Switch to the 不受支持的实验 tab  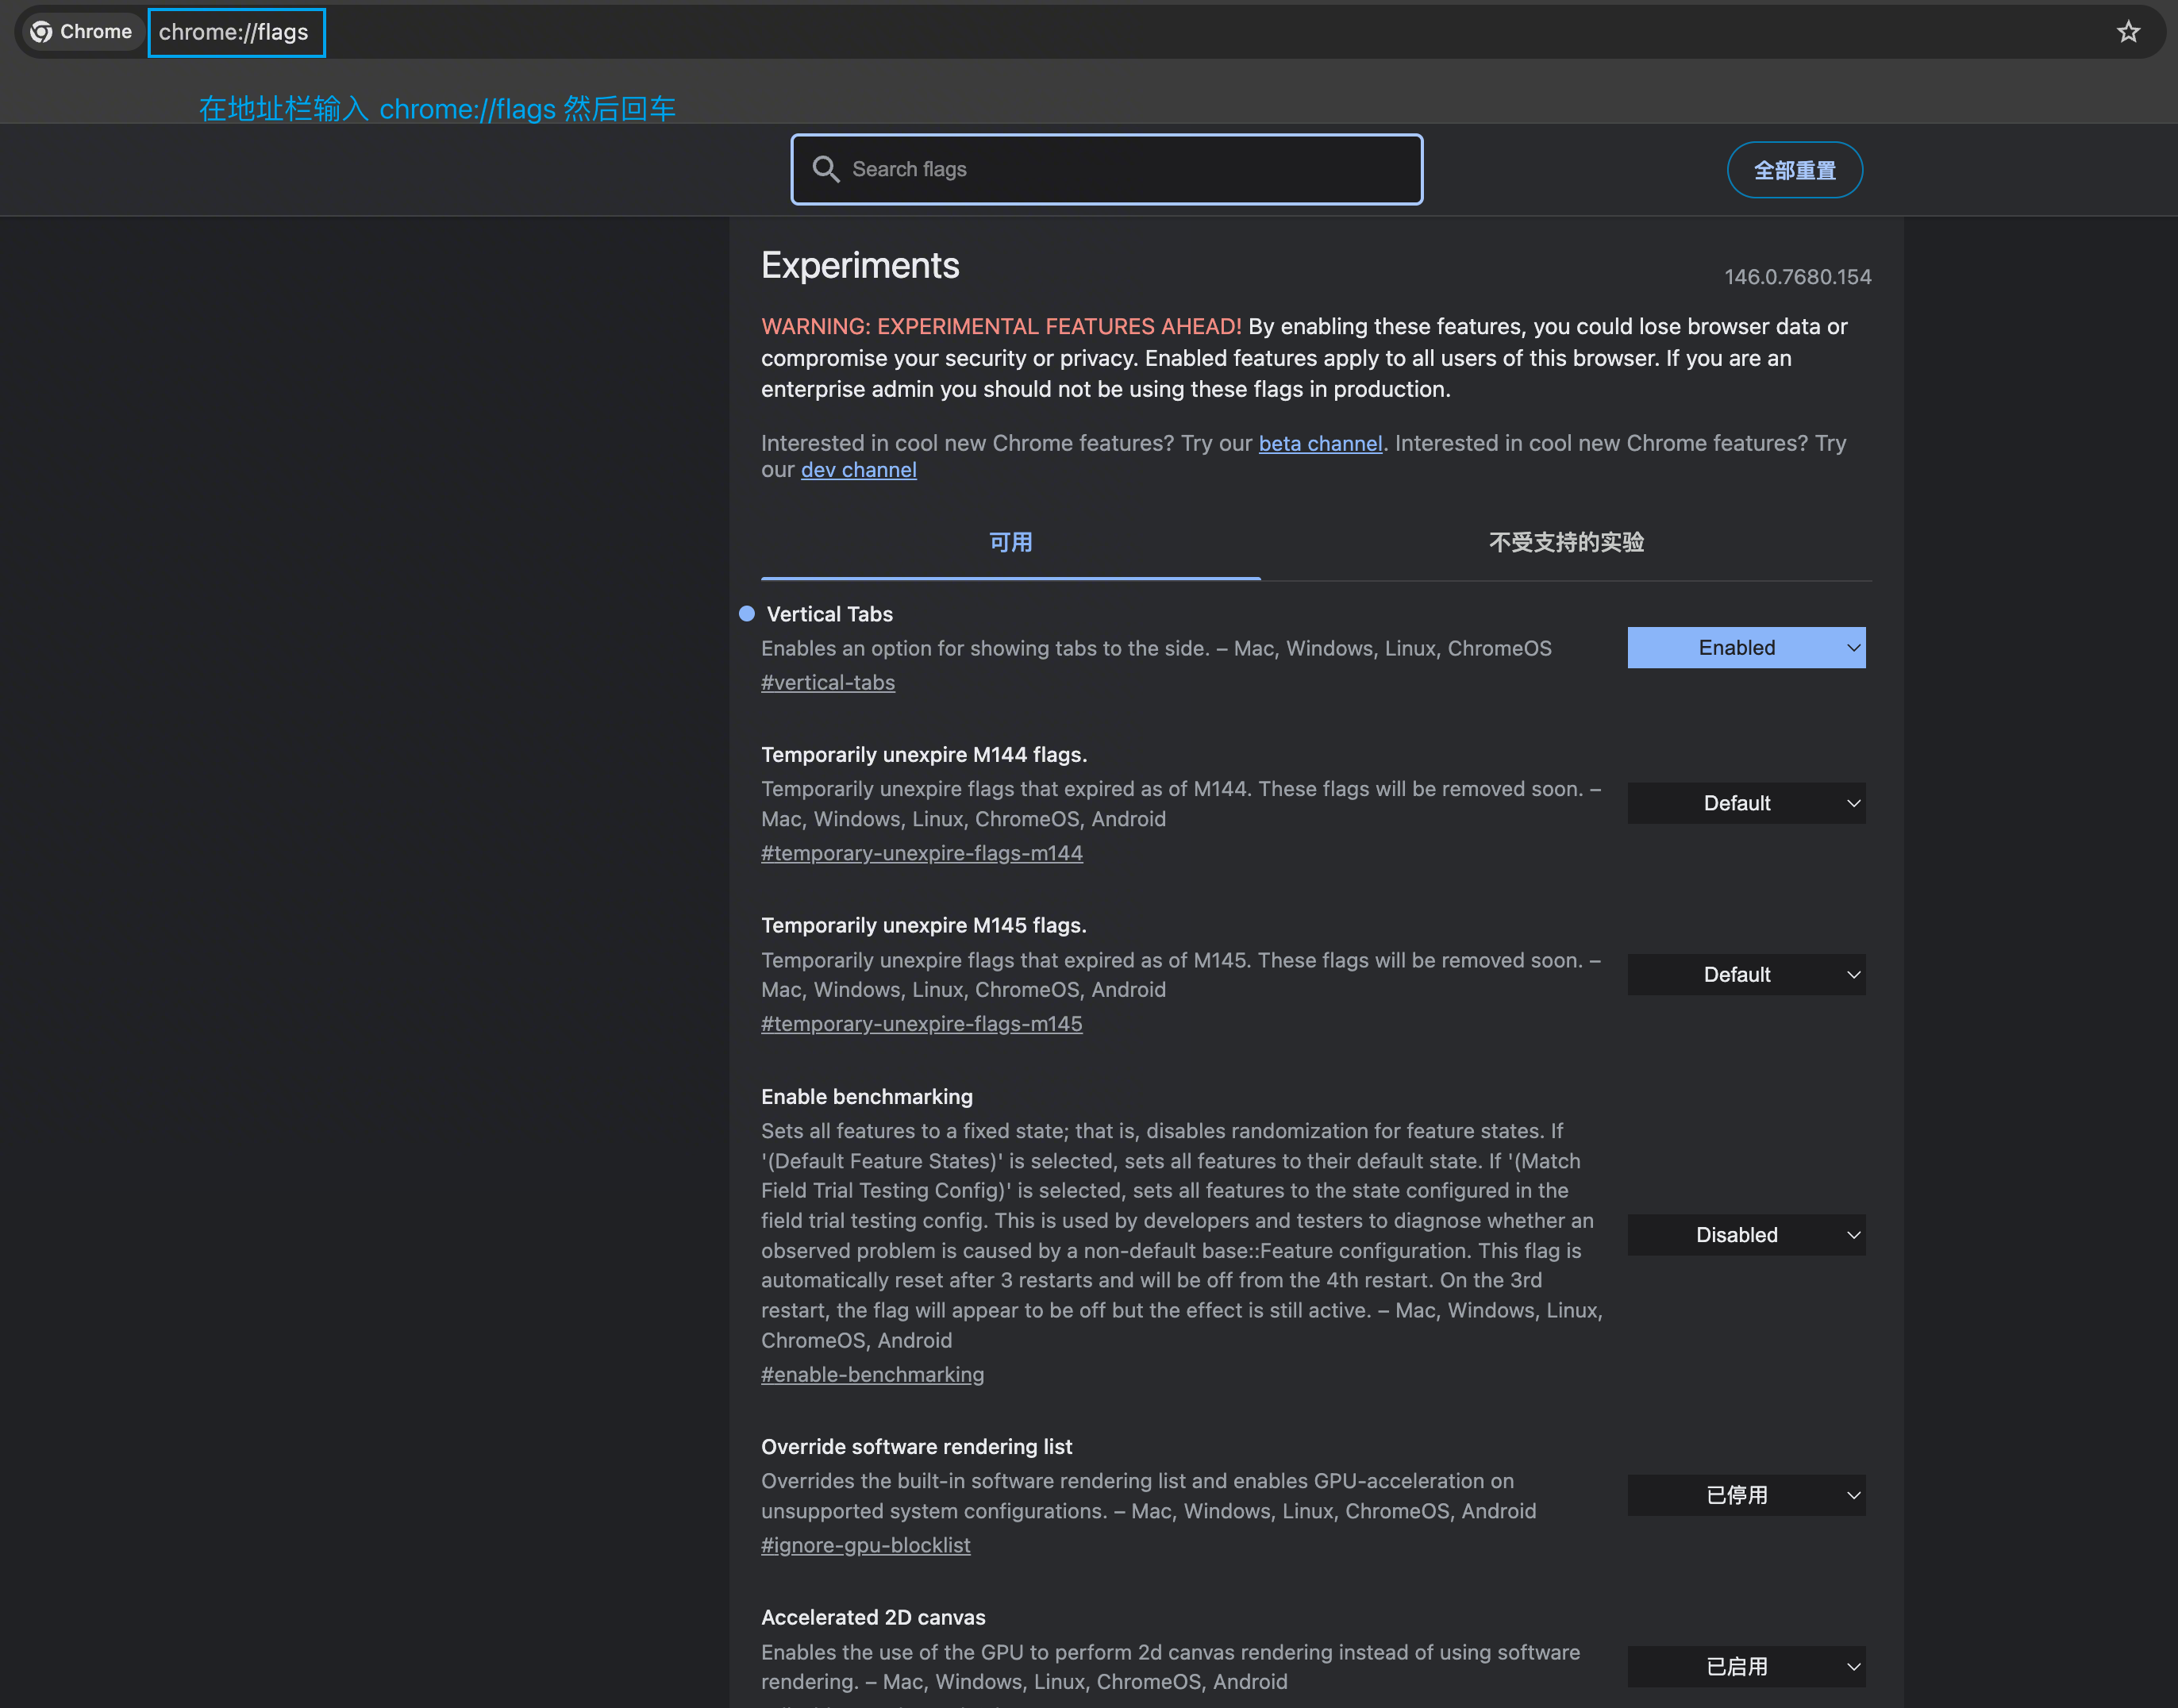coord(1566,542)
